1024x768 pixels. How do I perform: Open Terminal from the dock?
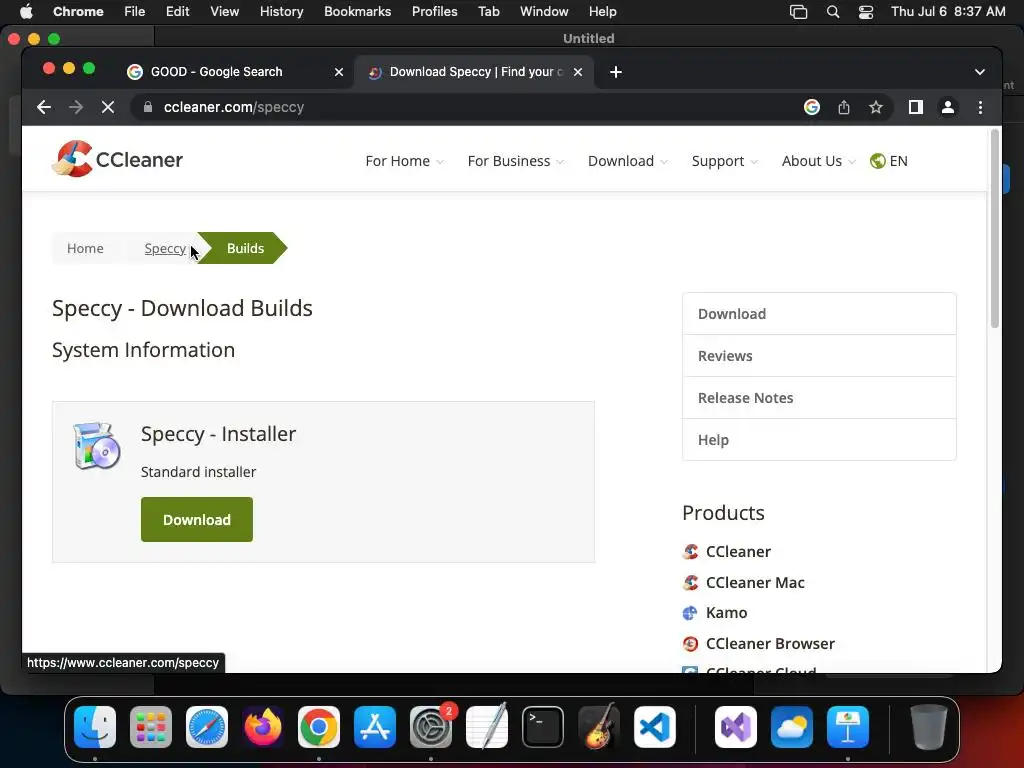coord(543,727)
